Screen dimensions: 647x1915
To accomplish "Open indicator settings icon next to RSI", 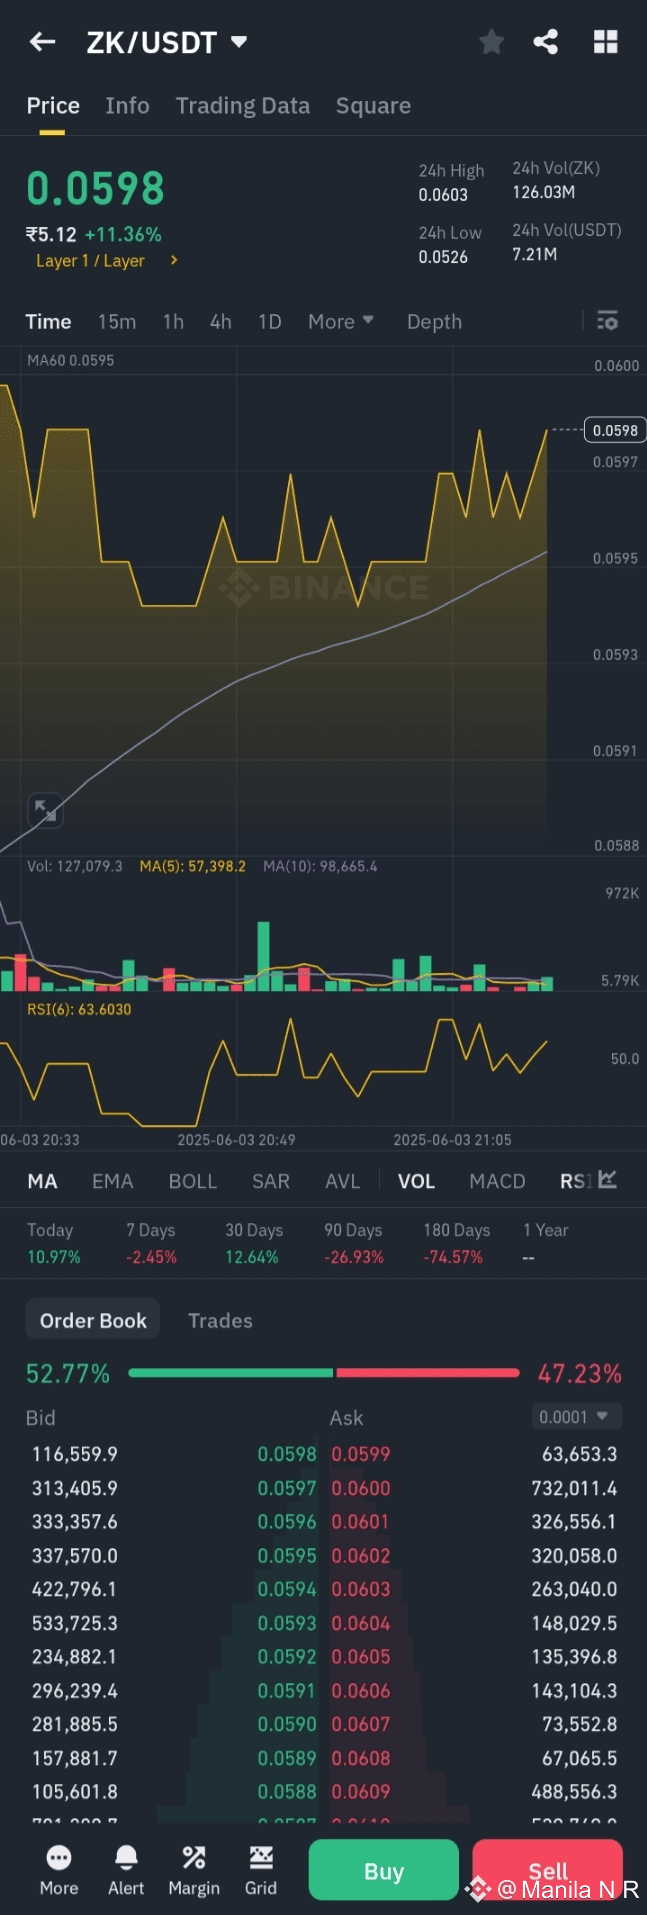I will click(608, 1180).
